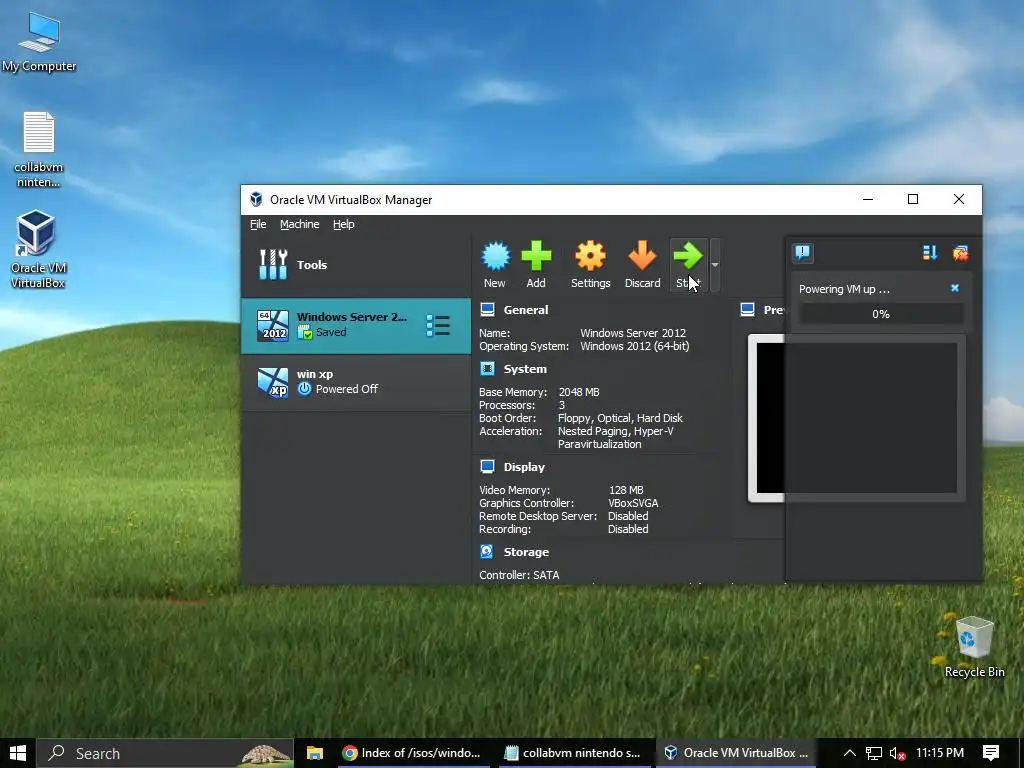Click the General section icon
This screenshot has width=1024, height=768.
tap(487, 310)
